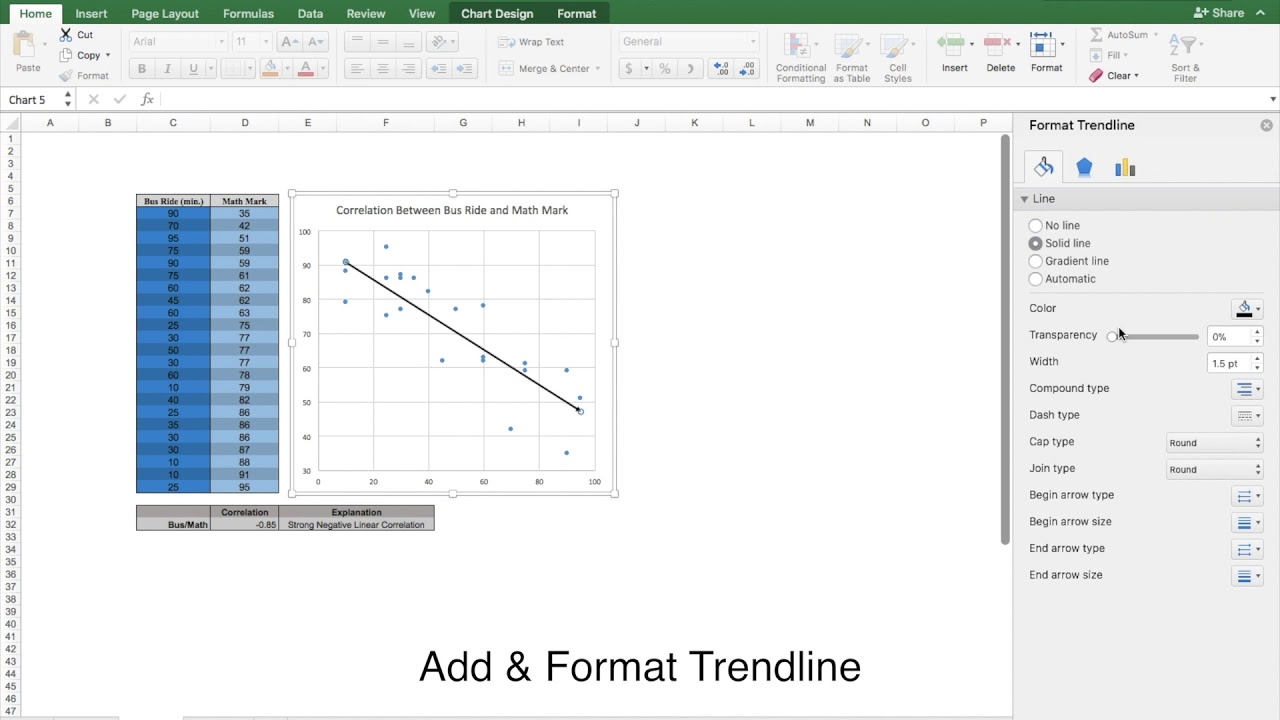Viewport: 1280px width, 720px height.
Task: Select the No line radio option
Action: click(1035, 225)
